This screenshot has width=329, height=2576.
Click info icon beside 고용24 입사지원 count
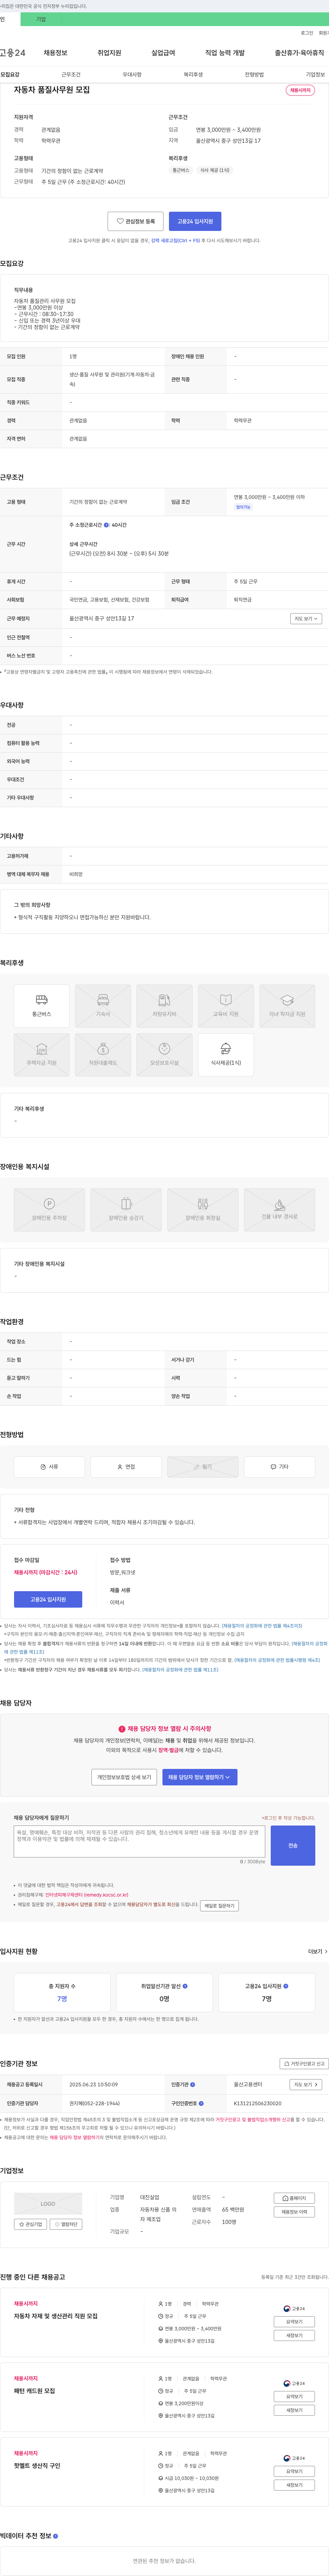click(286, 1986)
